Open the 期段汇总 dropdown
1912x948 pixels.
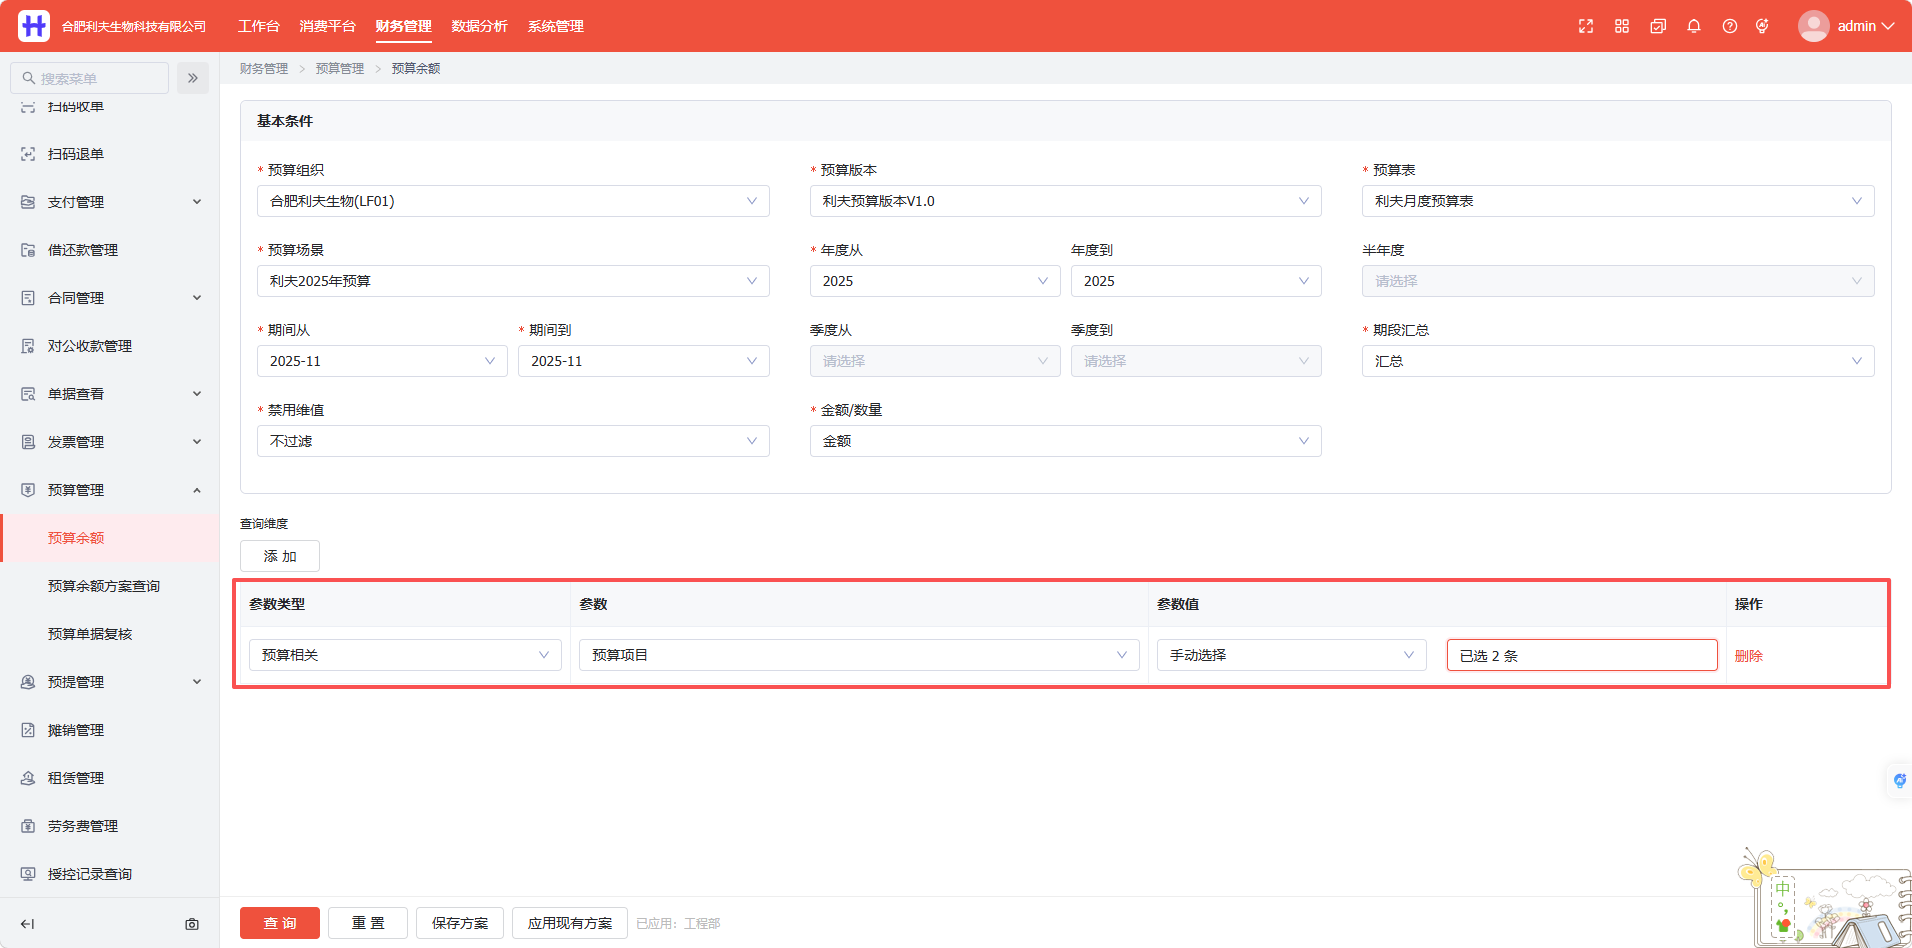click(x=1618, y=361)
